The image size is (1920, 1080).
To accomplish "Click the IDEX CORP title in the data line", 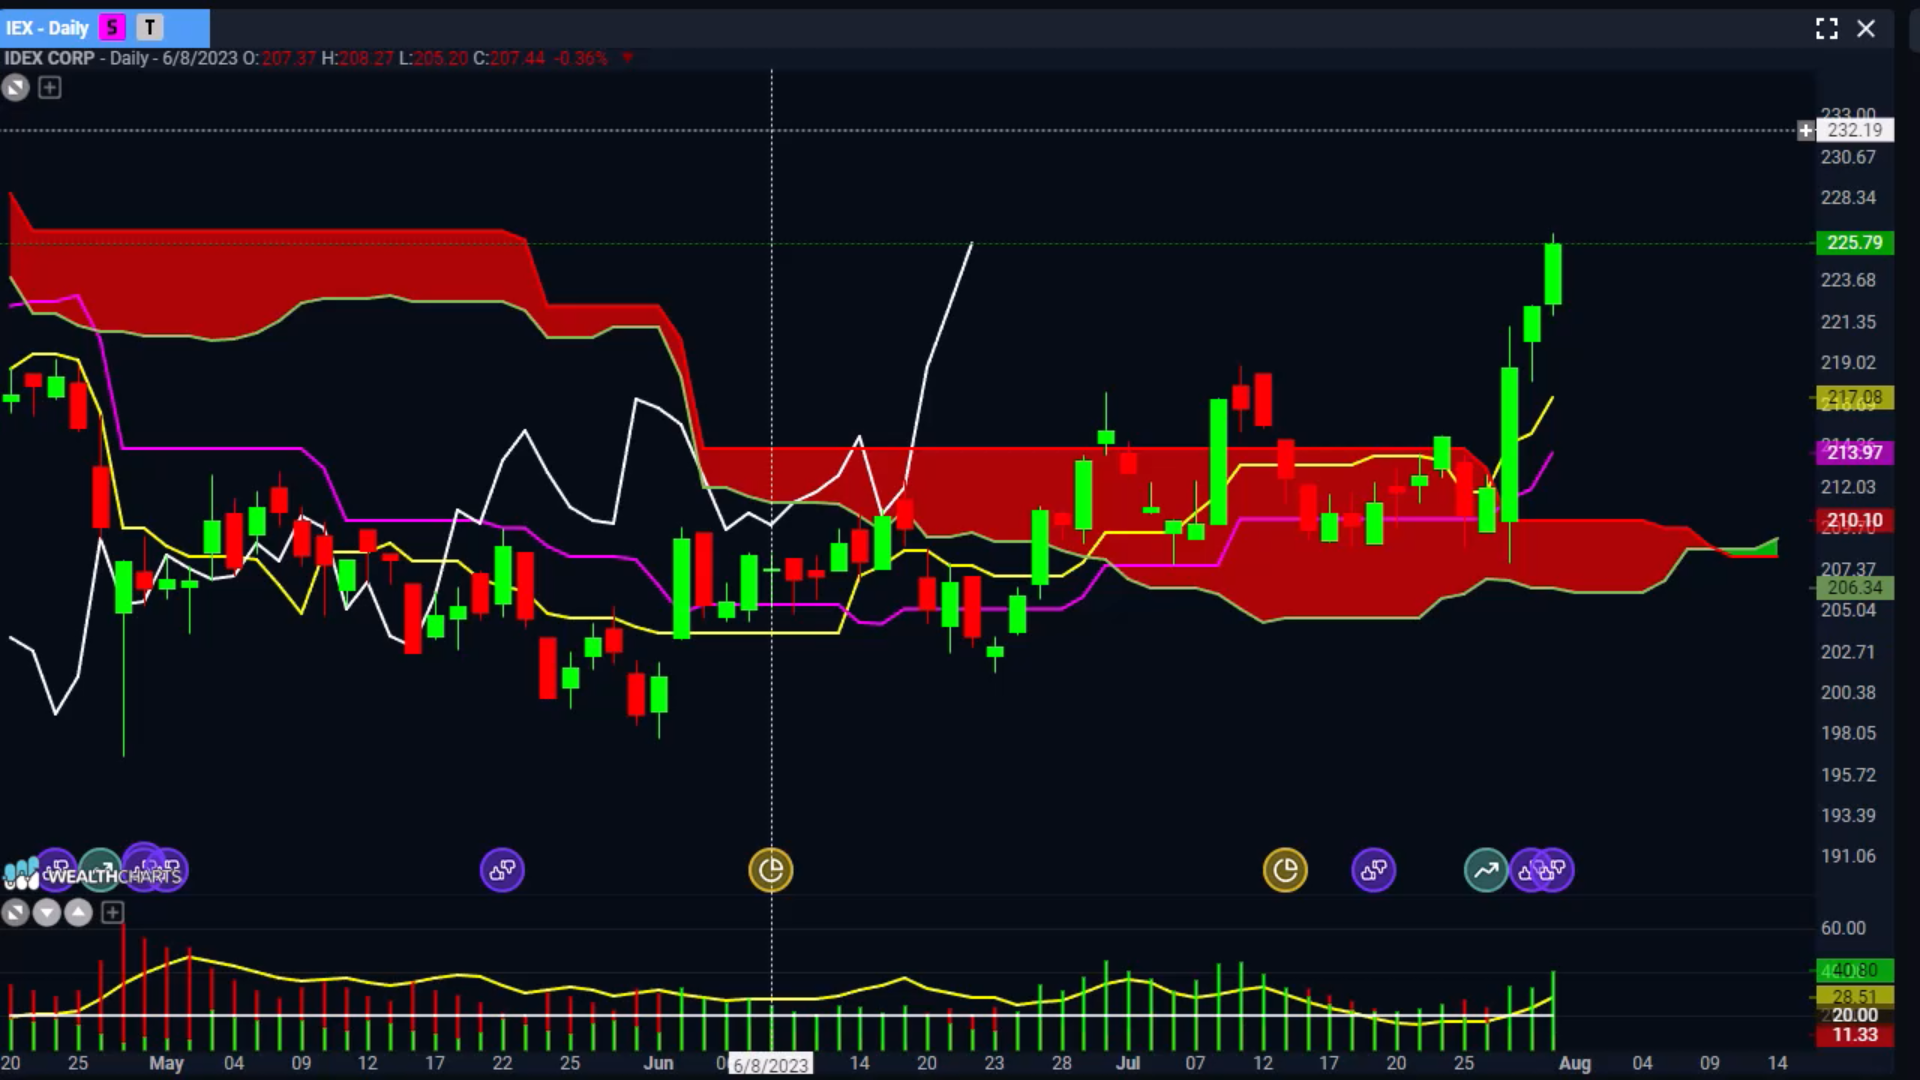I will click(50, 58).
